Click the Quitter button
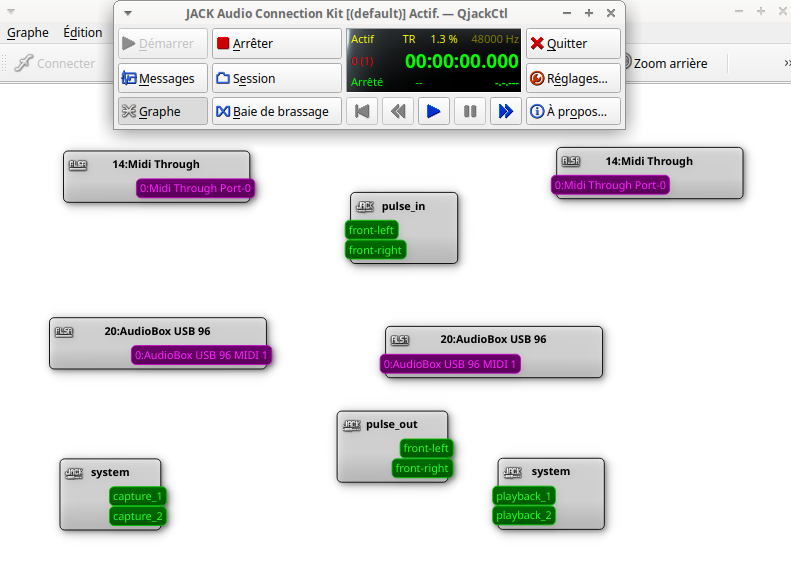Image resolution: width=791 pixels, height=576 pixels. click(573, 43)
